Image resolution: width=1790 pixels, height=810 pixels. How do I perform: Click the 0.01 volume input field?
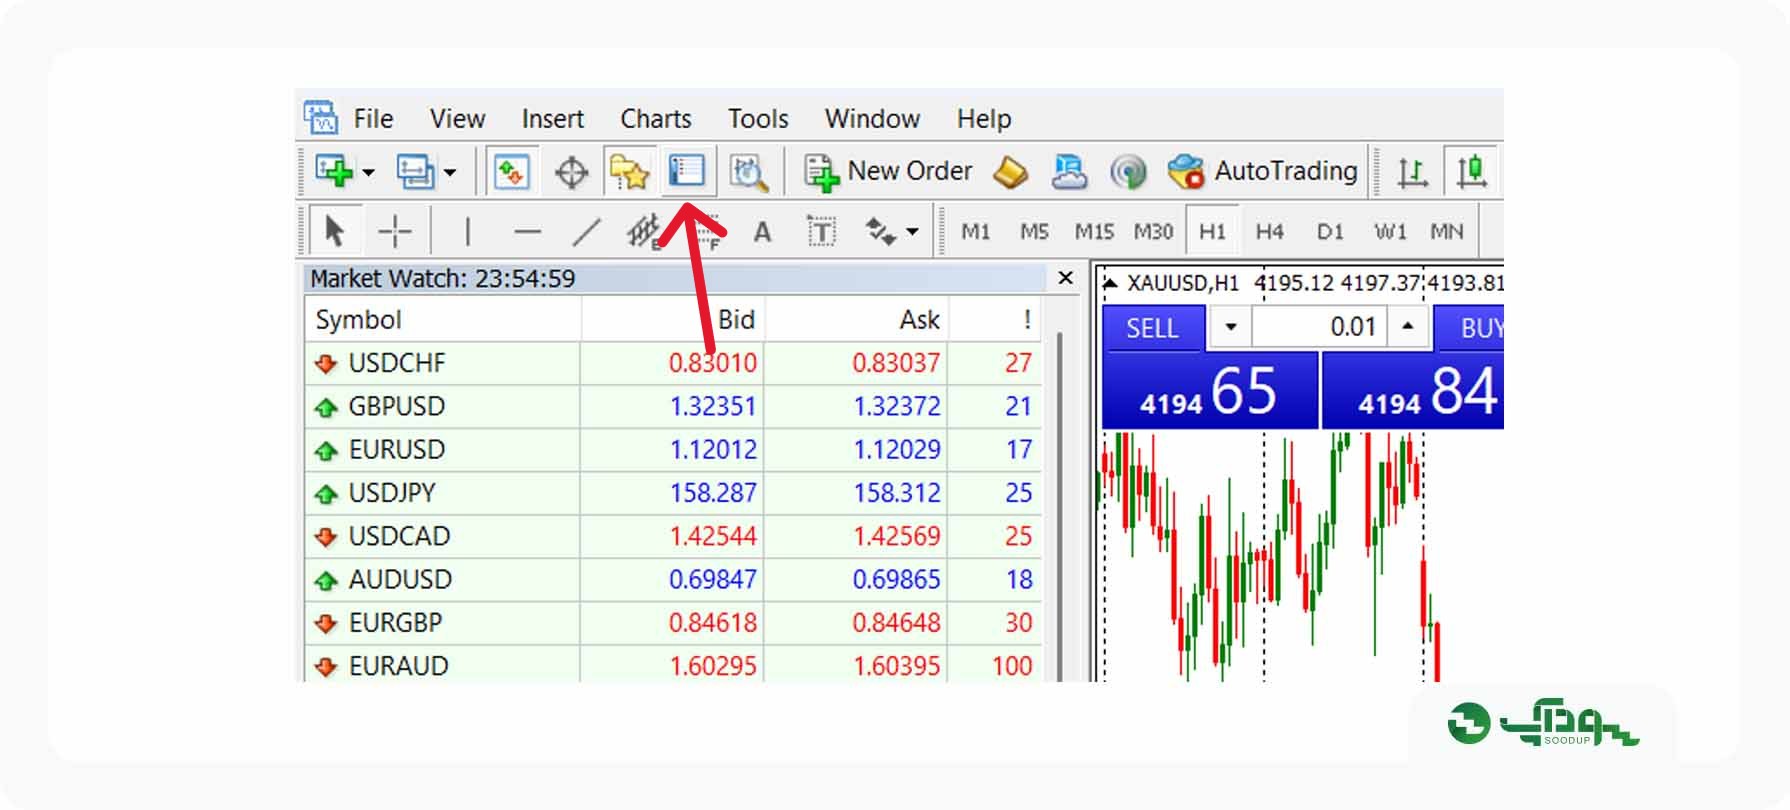(1319, 327)
